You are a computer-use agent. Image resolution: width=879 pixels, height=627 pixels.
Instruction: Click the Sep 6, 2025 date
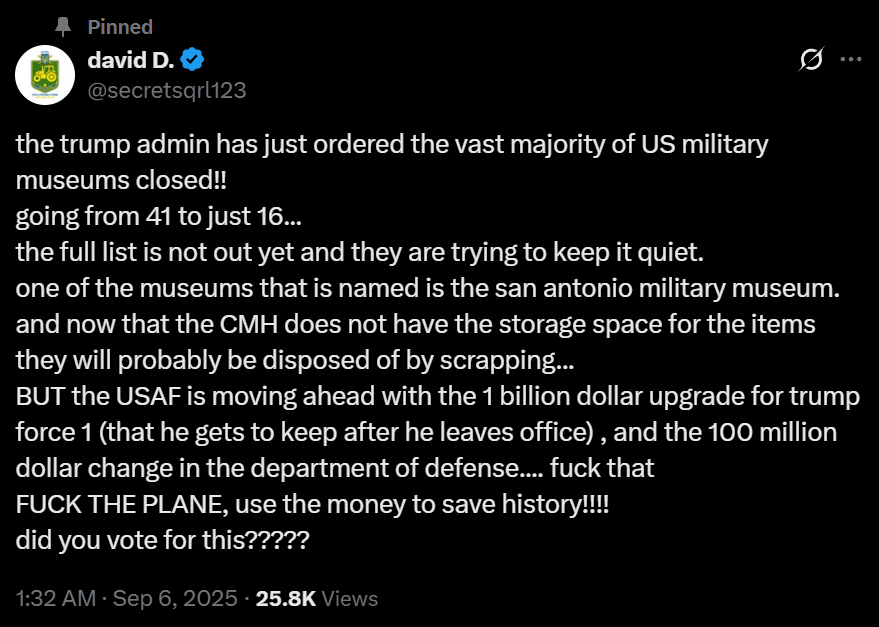175,599
